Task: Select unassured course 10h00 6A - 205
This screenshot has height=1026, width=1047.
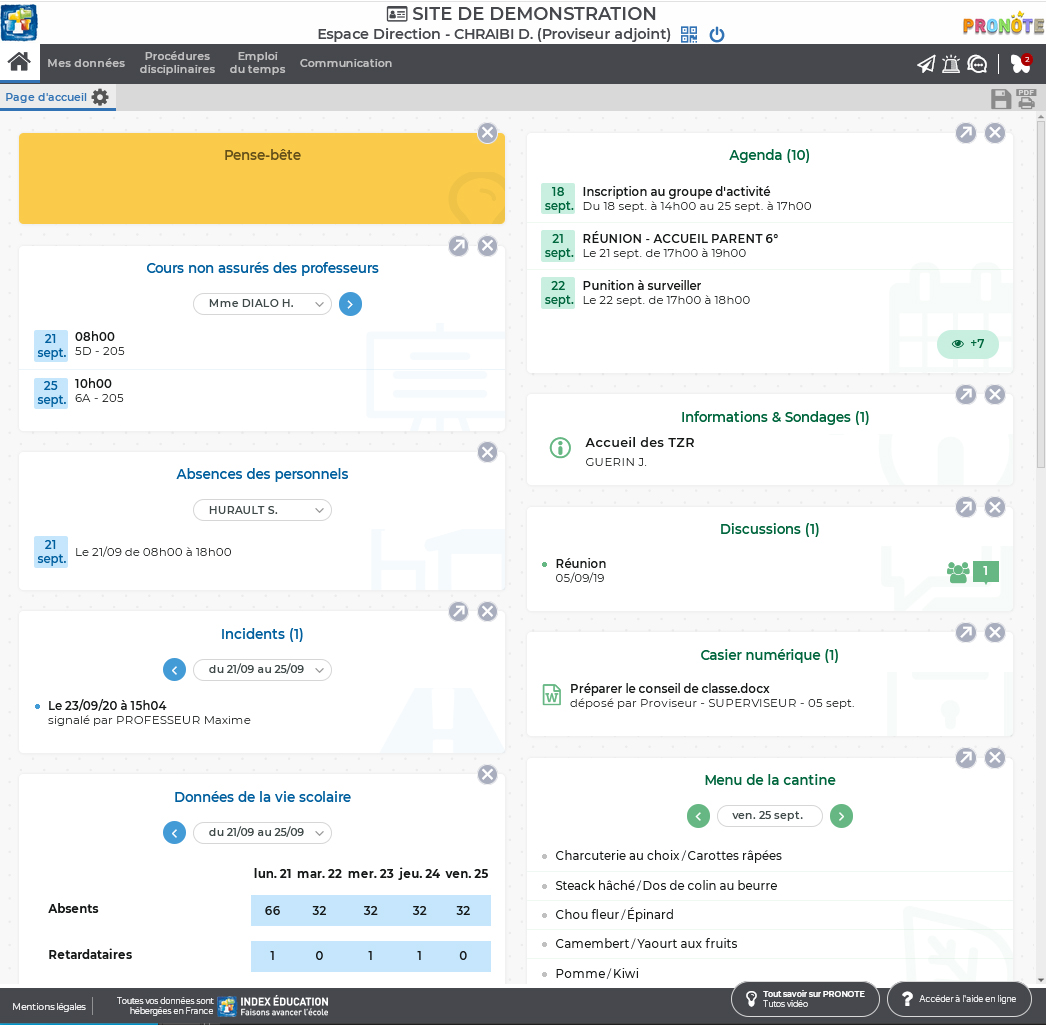Action: 262,391
